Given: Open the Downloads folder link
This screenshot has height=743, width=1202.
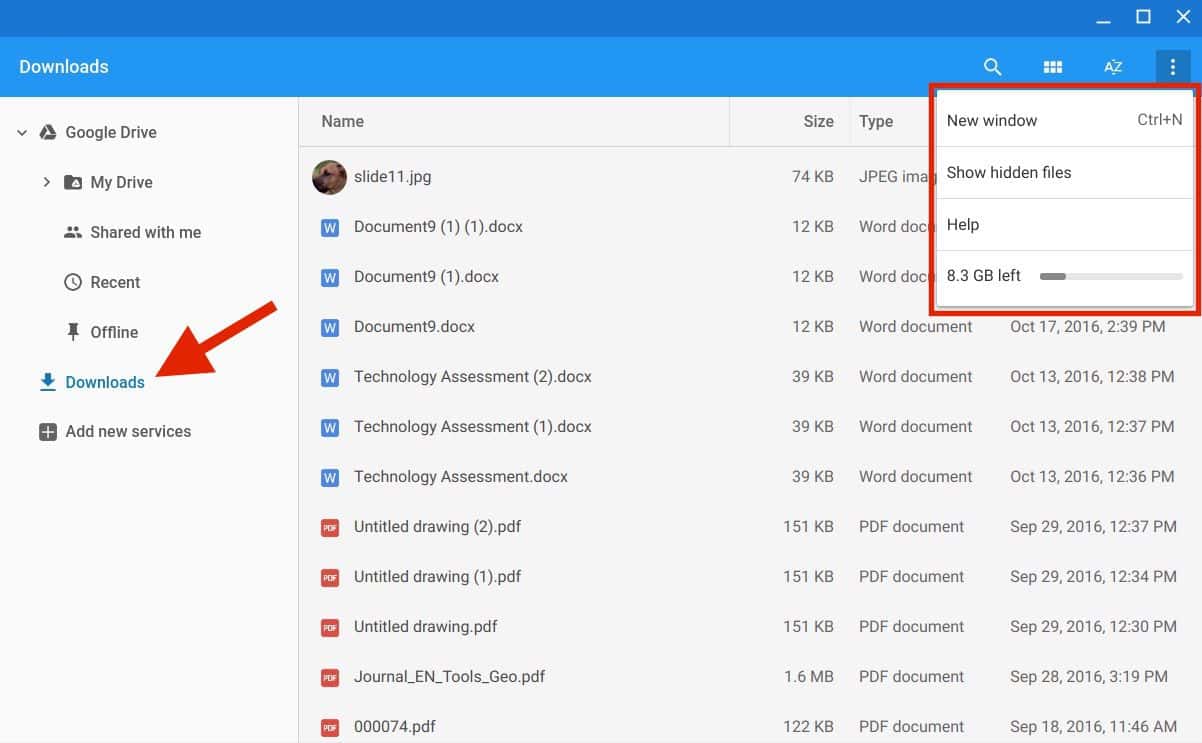Looking at the screenshot, I should [105, 382].
